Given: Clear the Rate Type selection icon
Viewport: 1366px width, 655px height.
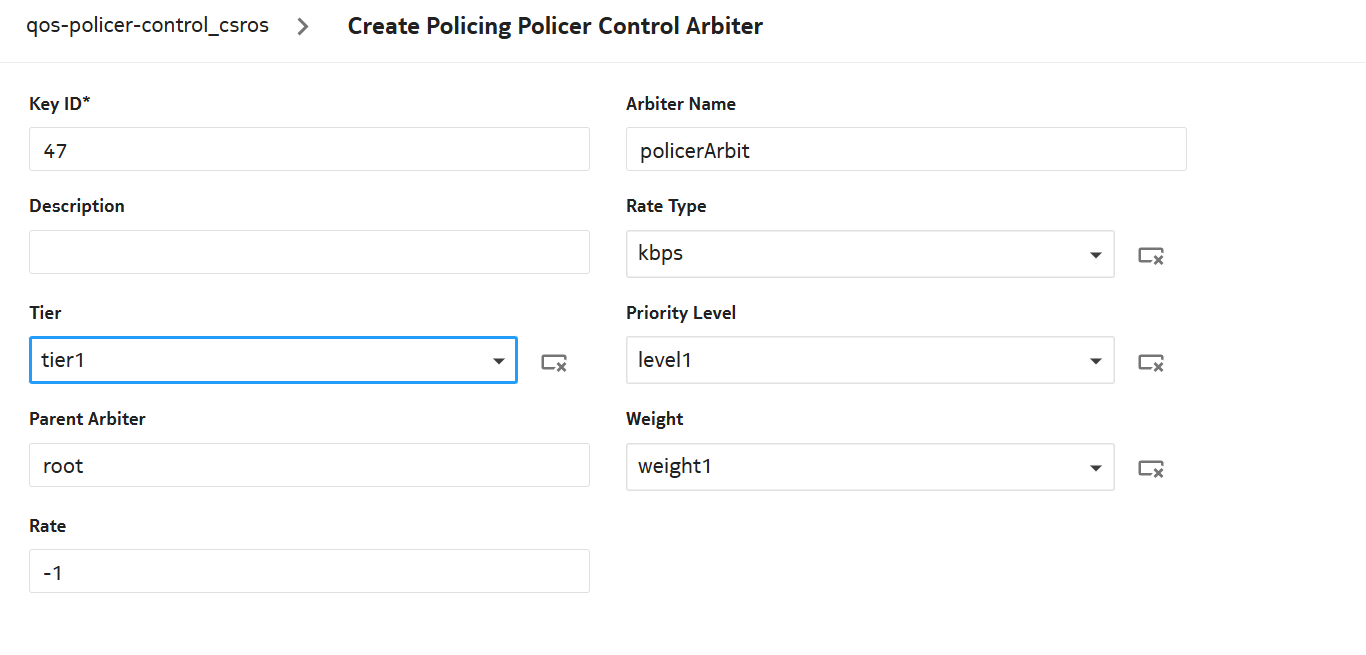Looking at the screenshot, I should (x=1151, y=256).
